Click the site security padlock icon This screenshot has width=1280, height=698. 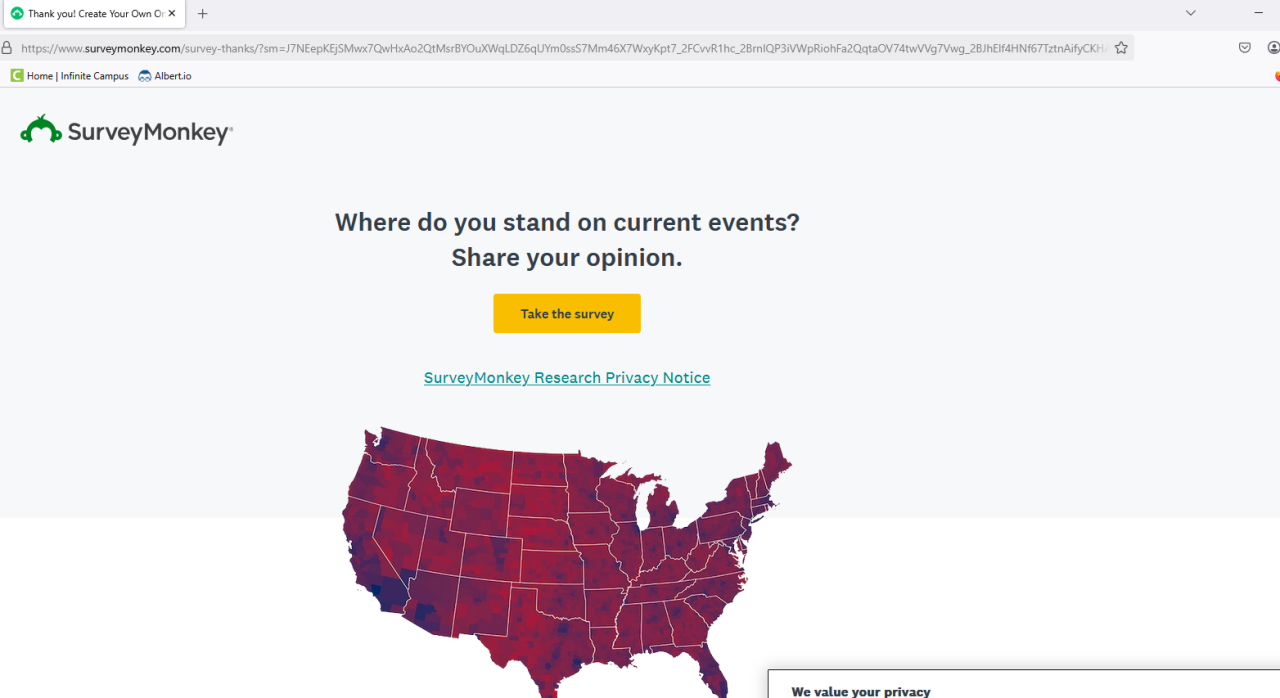(7, 48)
